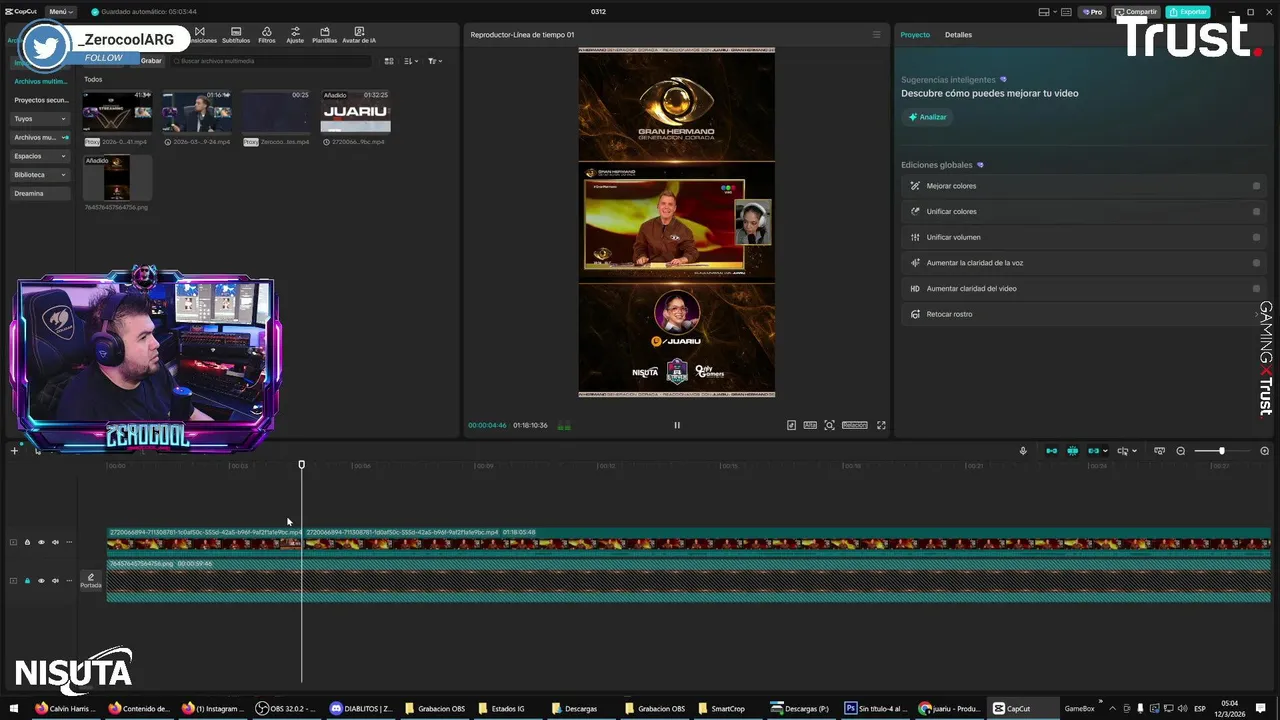The width and height of the screenshot is (1280, 720).
Task: Click the timeline playhead marker
Action: (301, 464)
